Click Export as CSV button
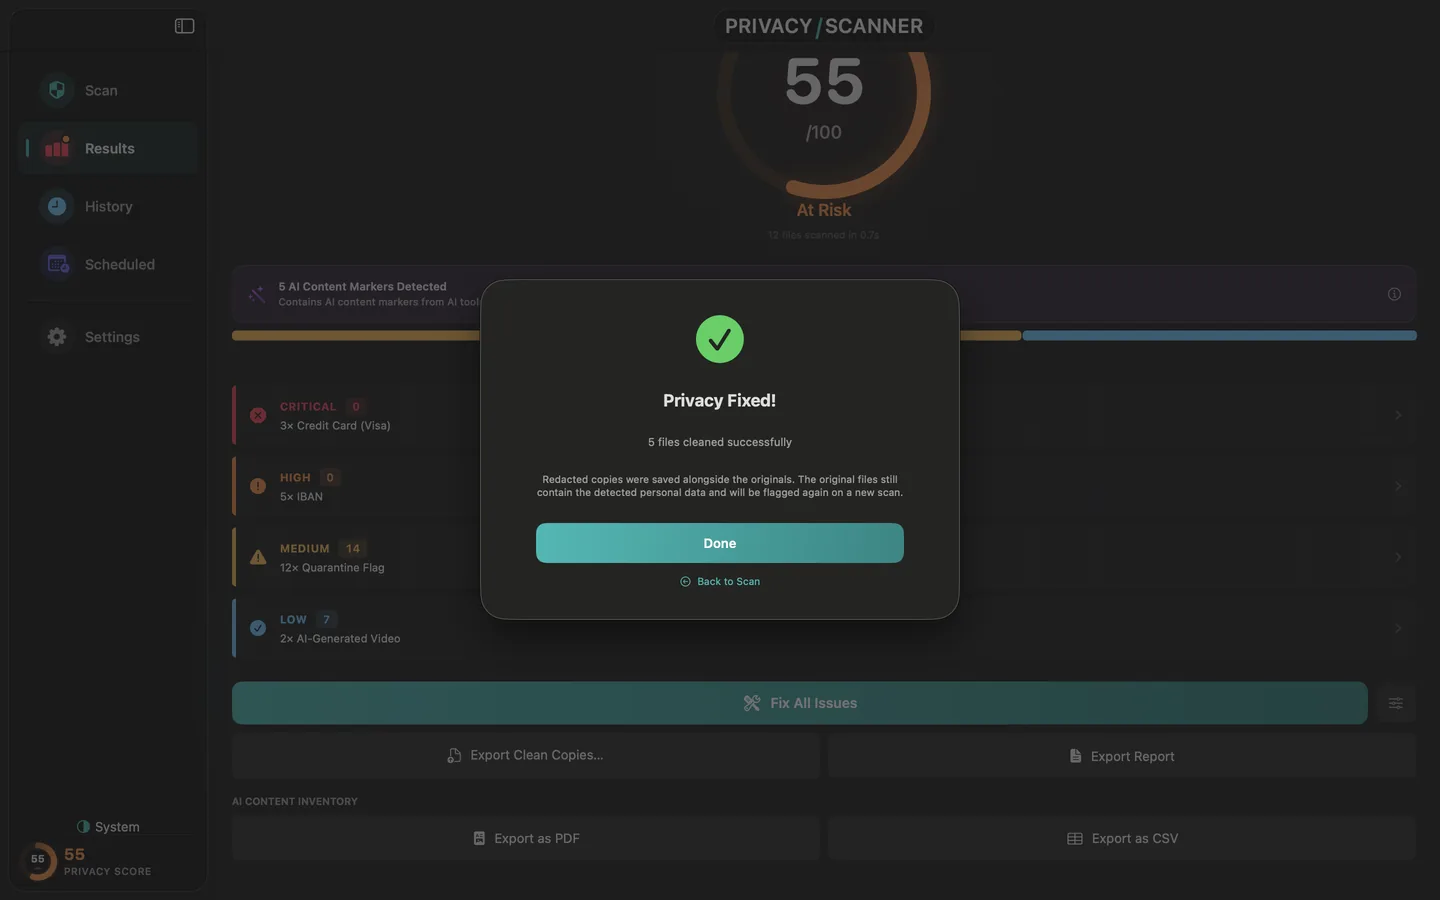Image resolution: width=1440 pixels, height=900 pixels. (1122, 838)
